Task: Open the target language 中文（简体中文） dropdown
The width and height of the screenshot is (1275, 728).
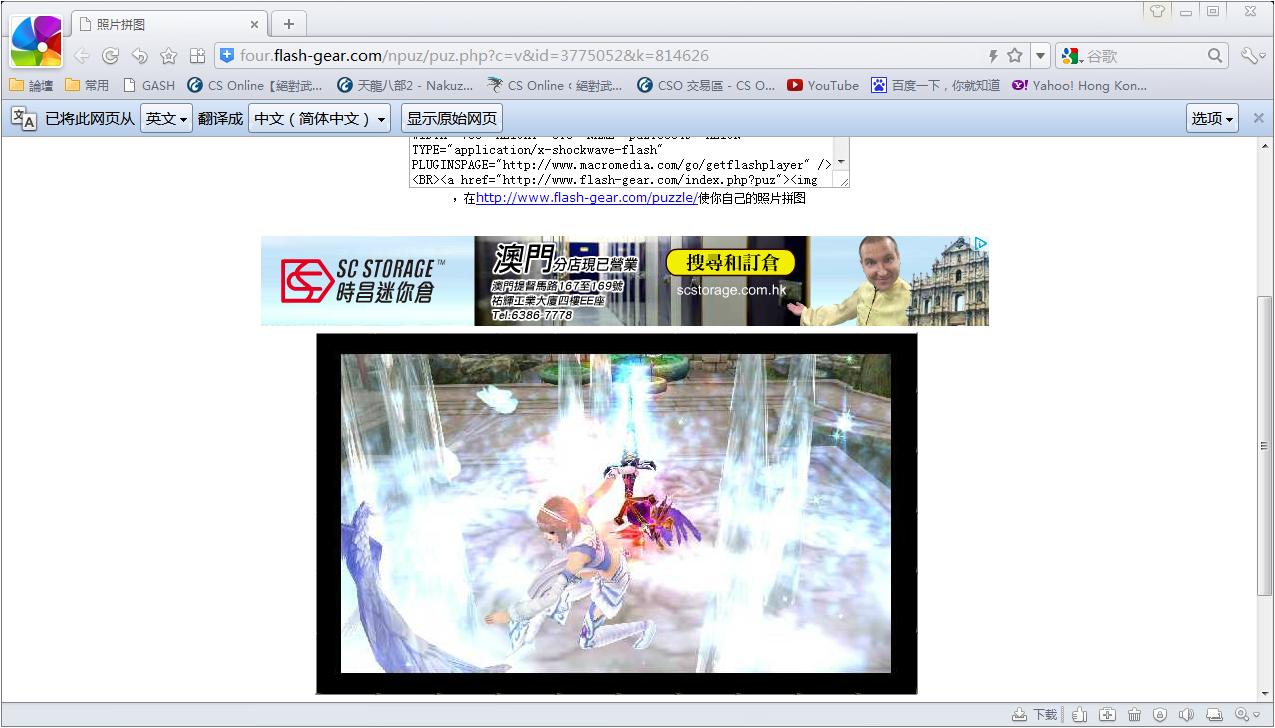Action: click(x=320, y=119)
